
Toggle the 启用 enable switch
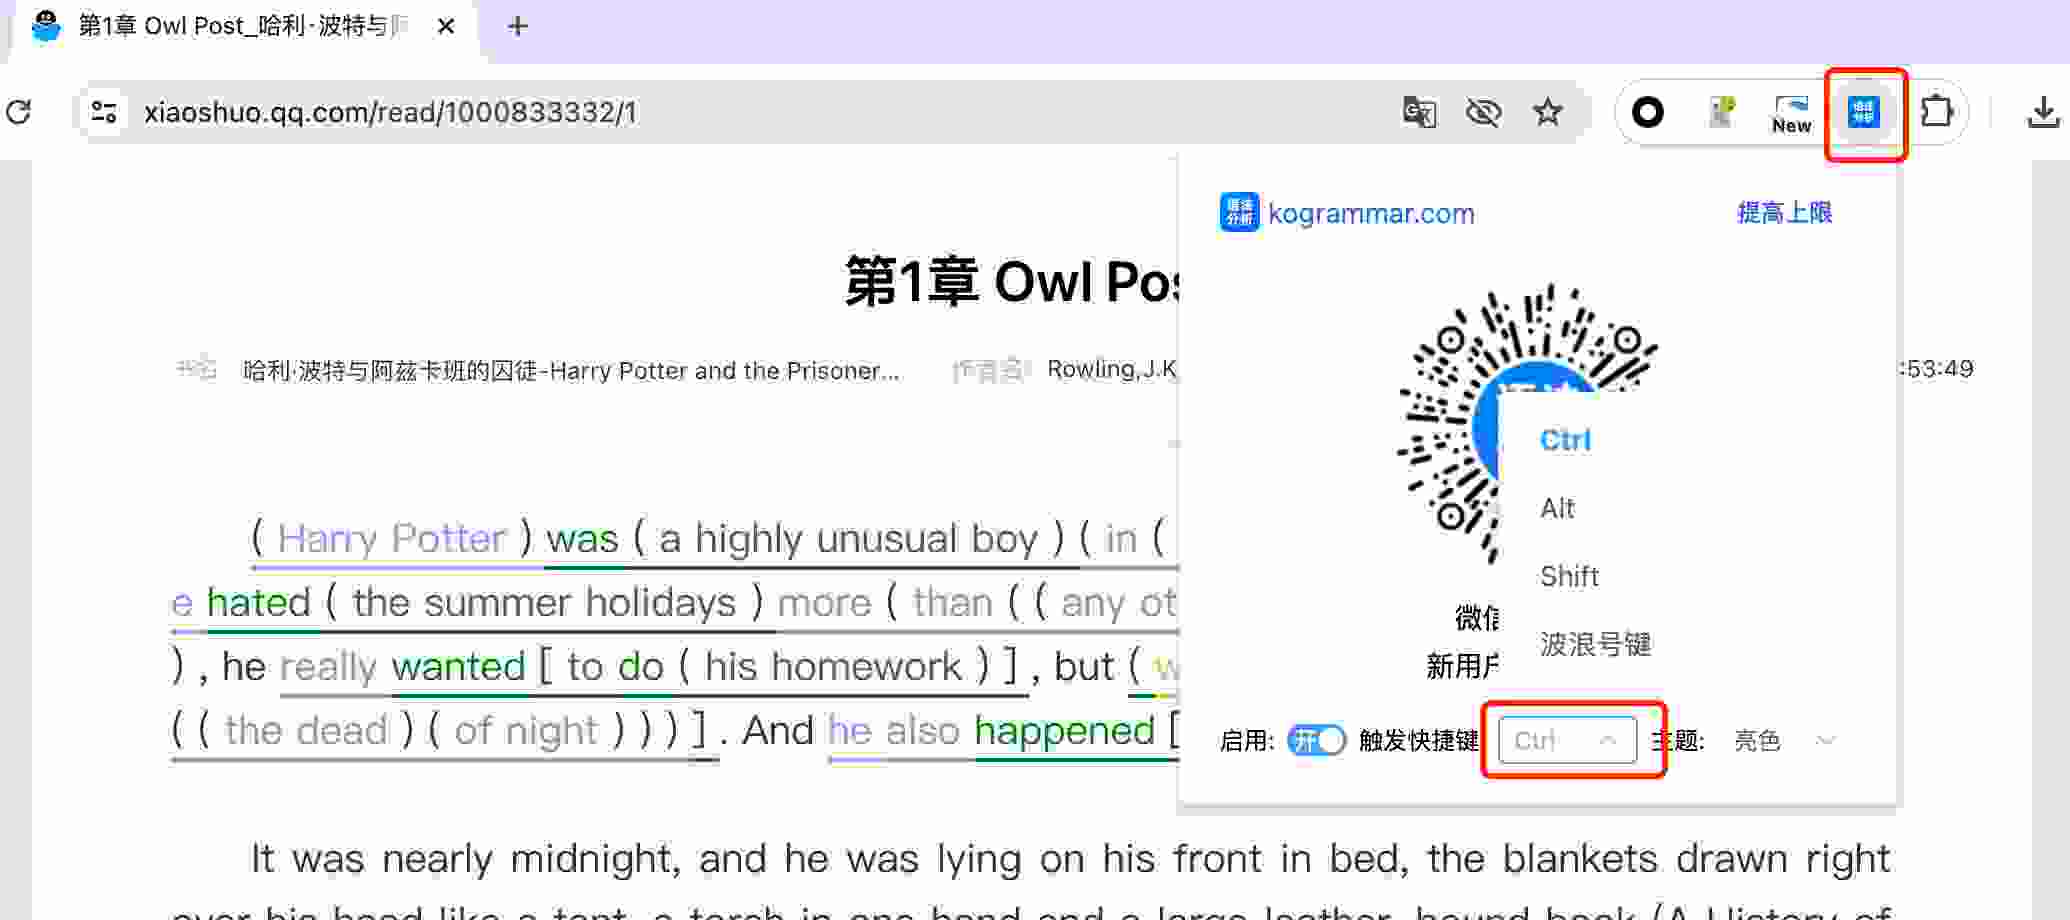pyautogui.click(x=1316, y=740)
